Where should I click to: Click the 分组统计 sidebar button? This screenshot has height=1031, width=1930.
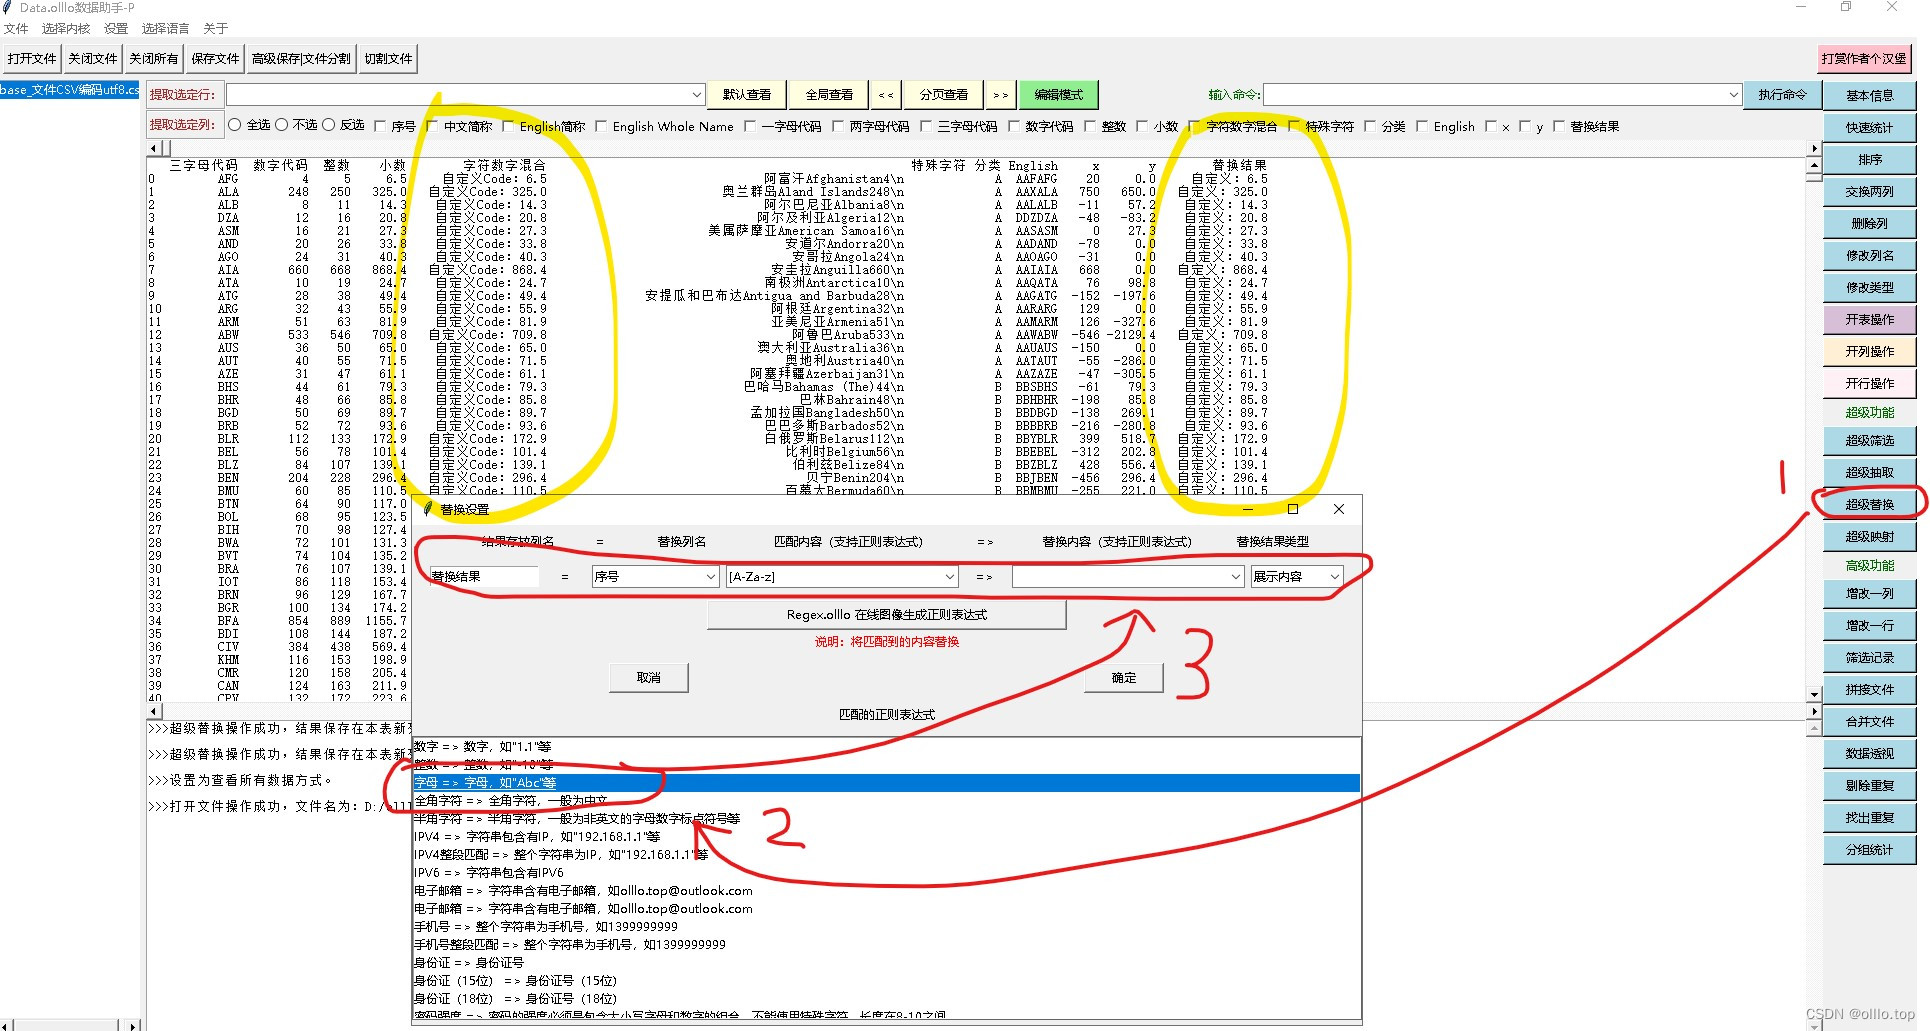click(x=1869, y=850)
